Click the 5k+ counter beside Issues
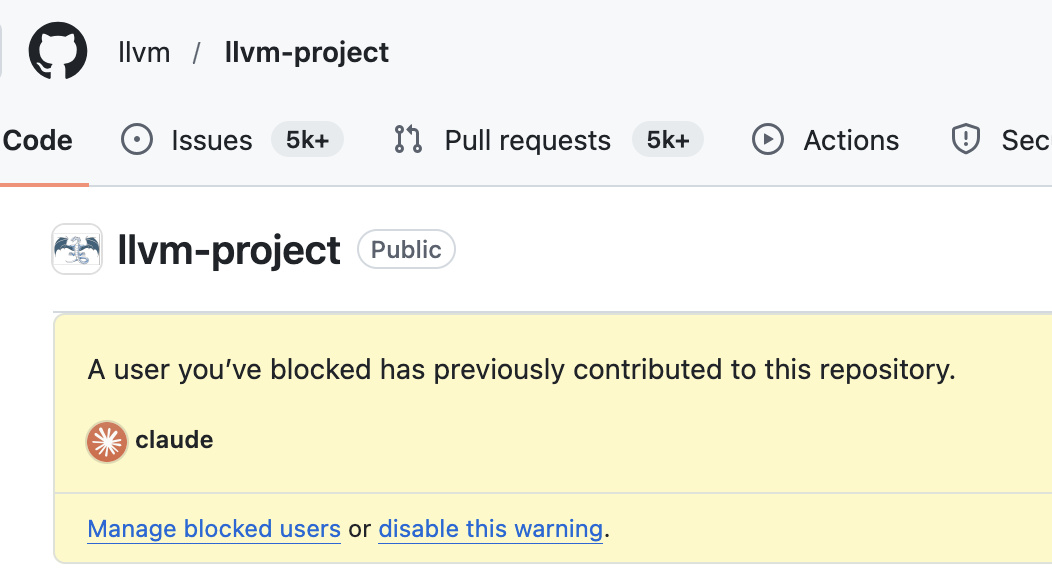 [307, 140]
